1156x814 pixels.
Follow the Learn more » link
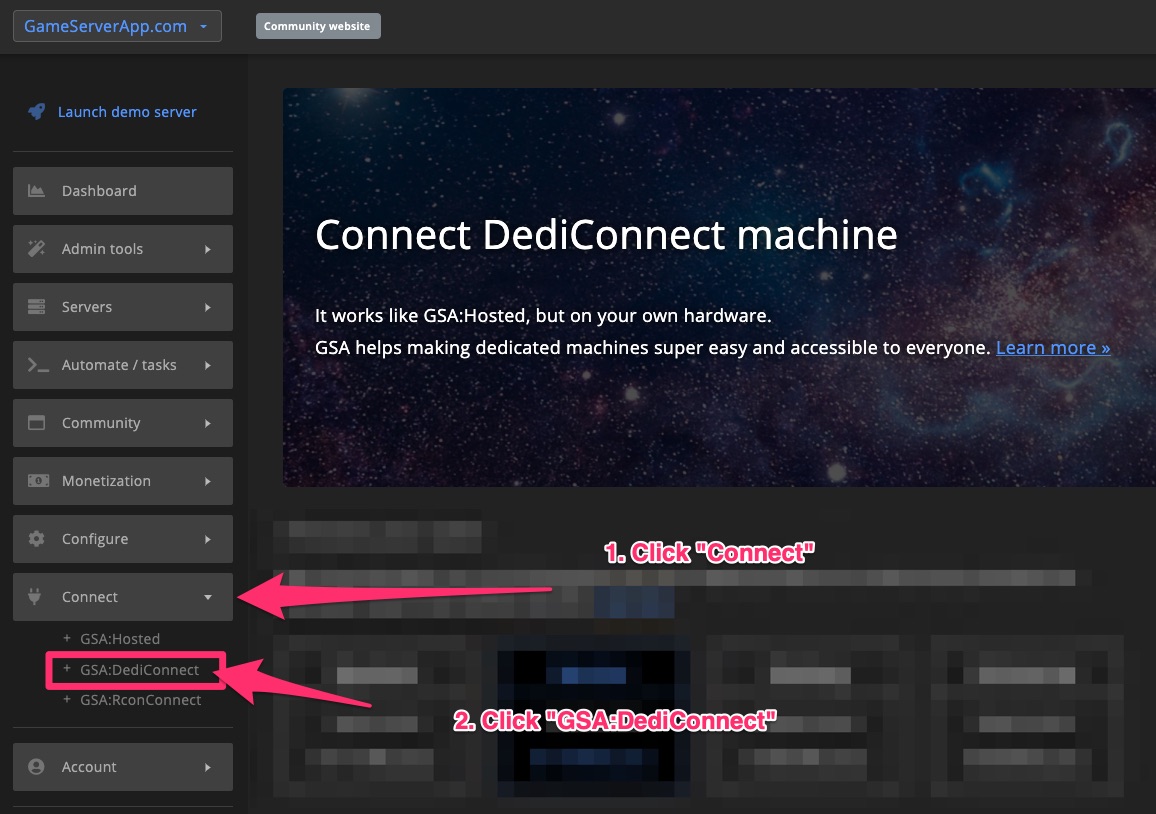pyautogui.click(x=1053, y=347)
